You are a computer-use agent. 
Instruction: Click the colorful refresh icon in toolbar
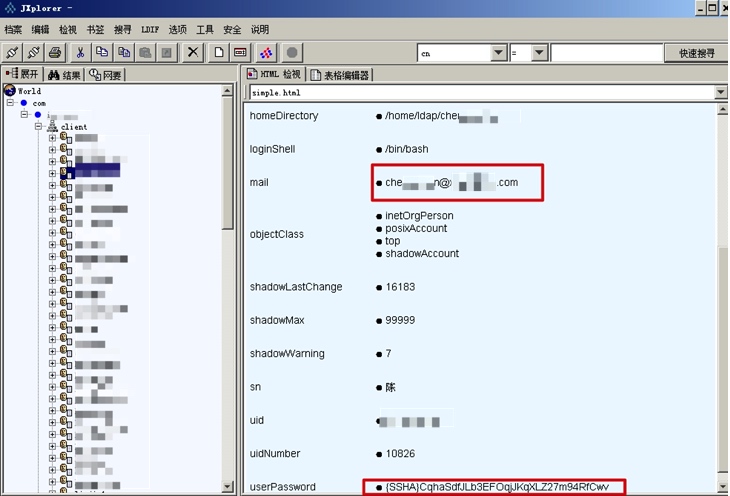266,52
